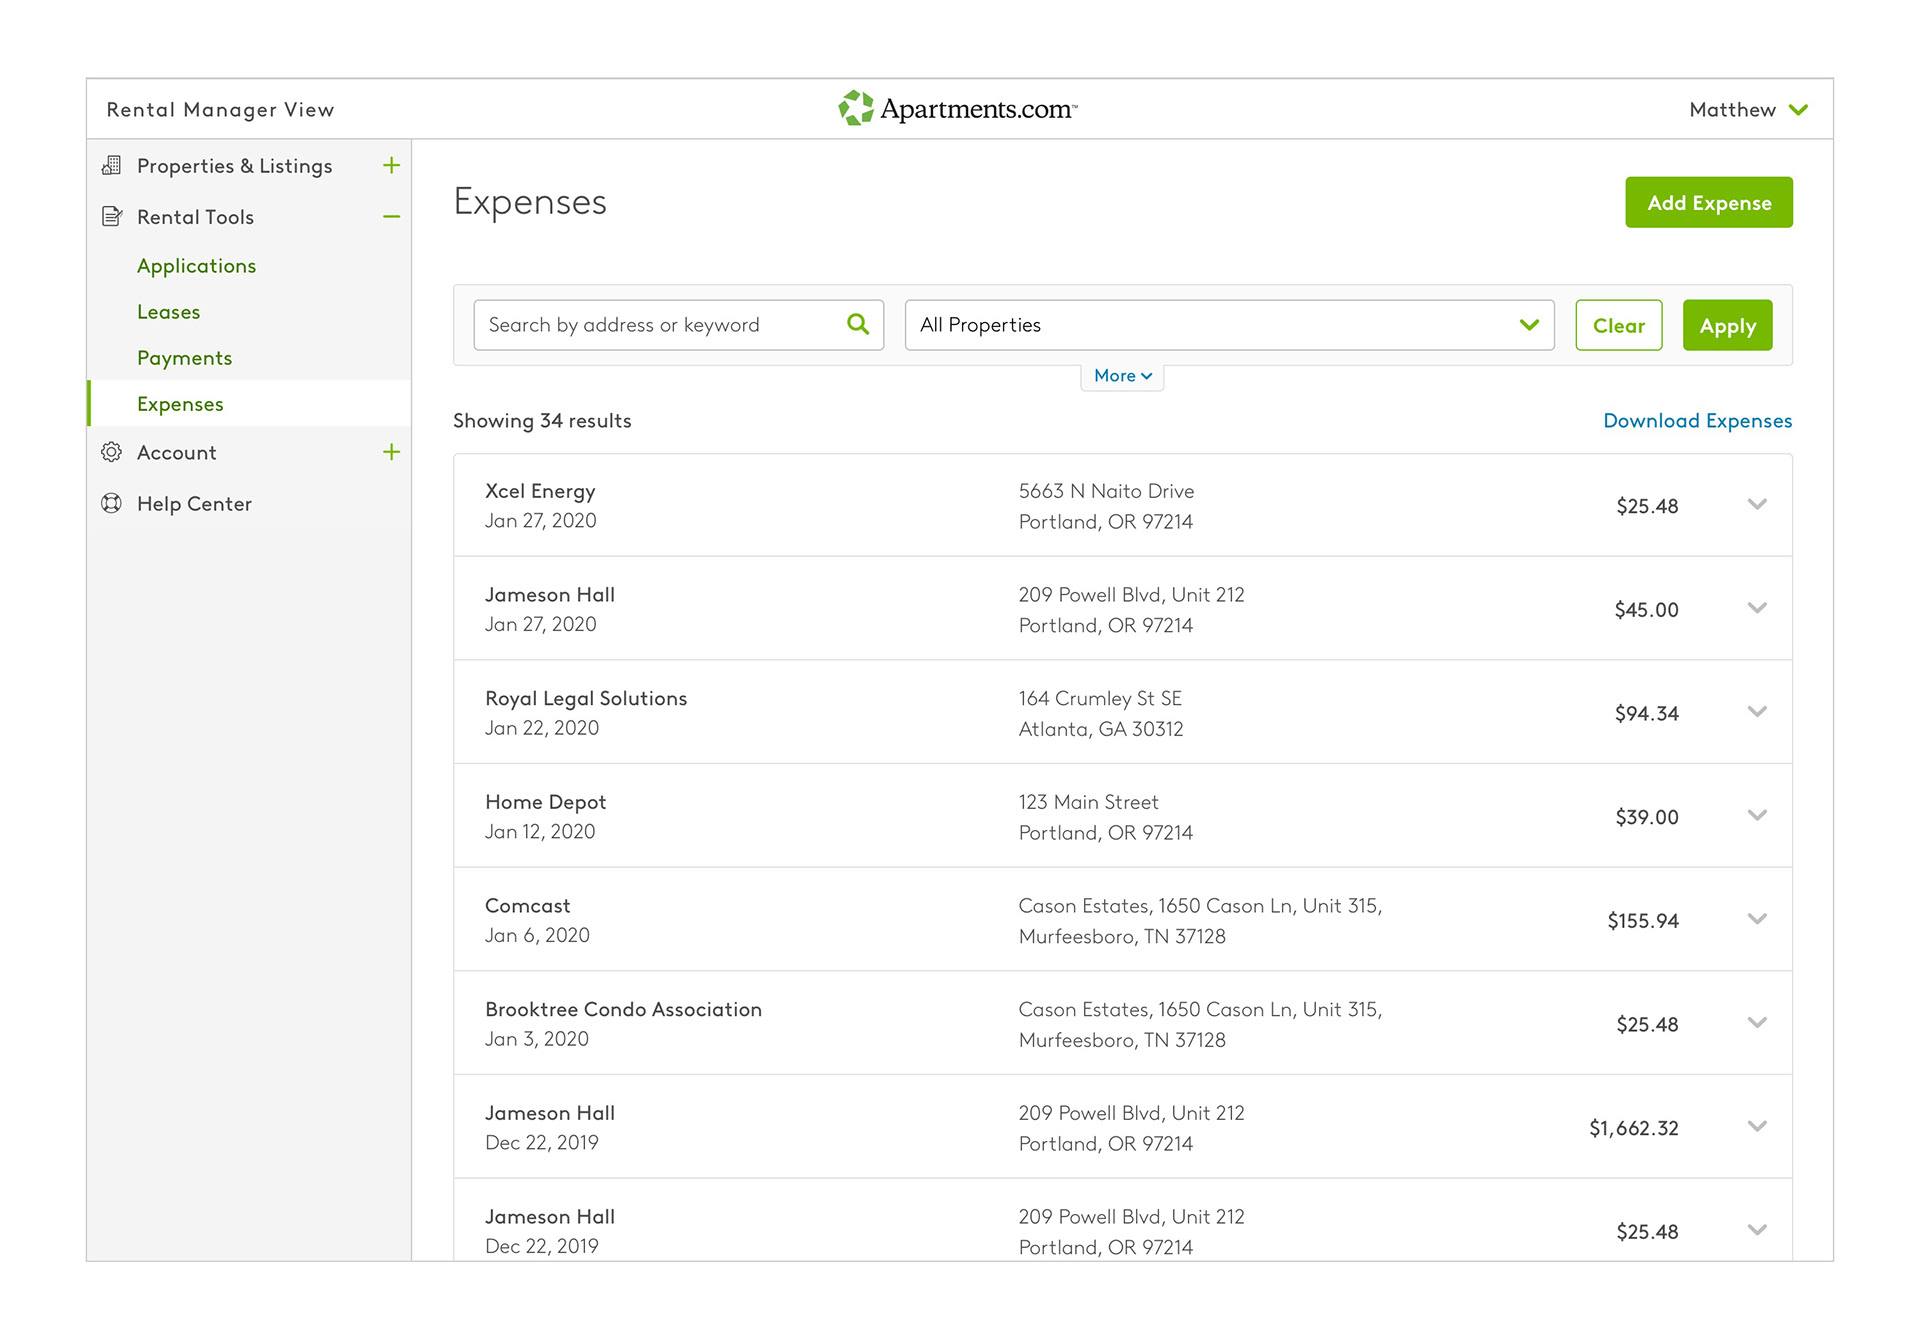Expand the Comcast expense row
The image size is (1920, 1340).
(x=1757, y=919)
